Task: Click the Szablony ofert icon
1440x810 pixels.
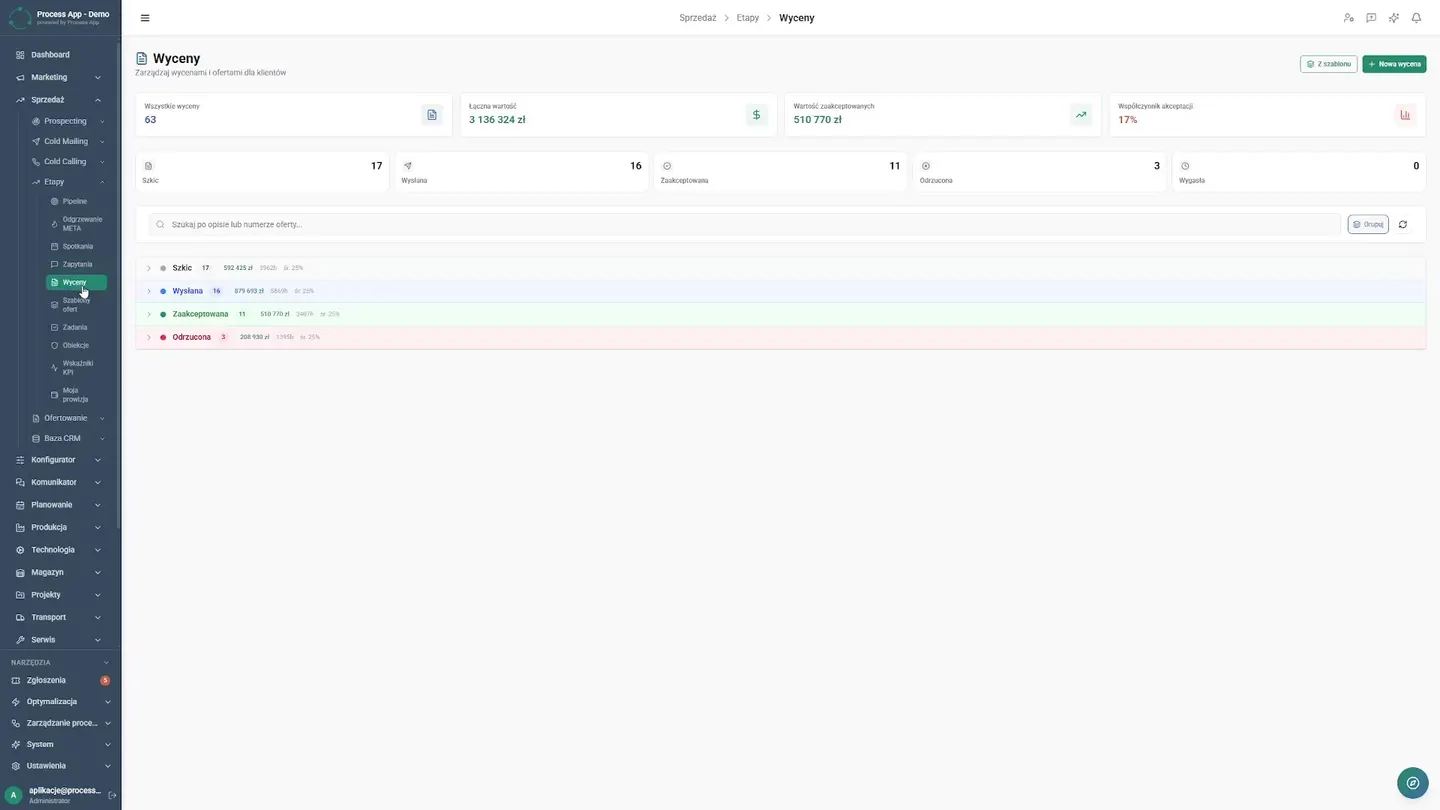Action: coord(55,305)
